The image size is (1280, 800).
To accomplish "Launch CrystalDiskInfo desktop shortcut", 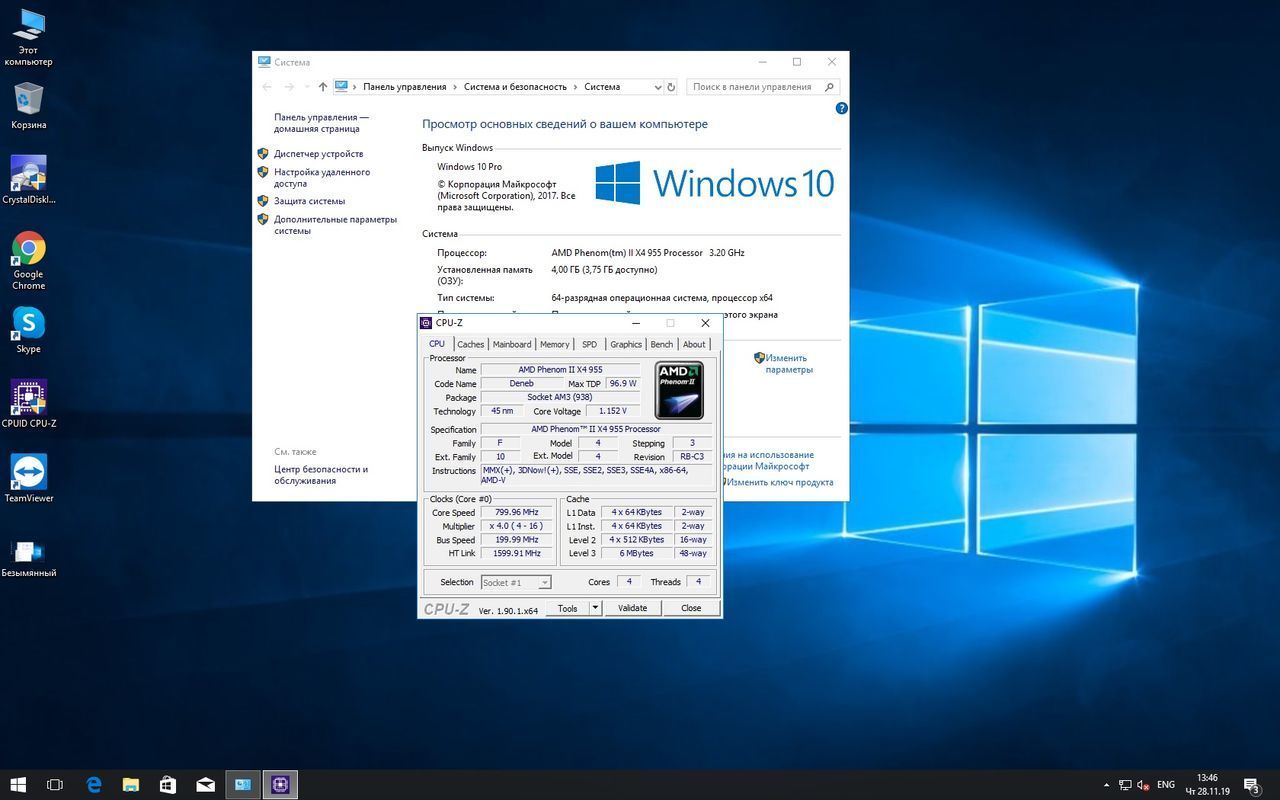I will point(28,180).
